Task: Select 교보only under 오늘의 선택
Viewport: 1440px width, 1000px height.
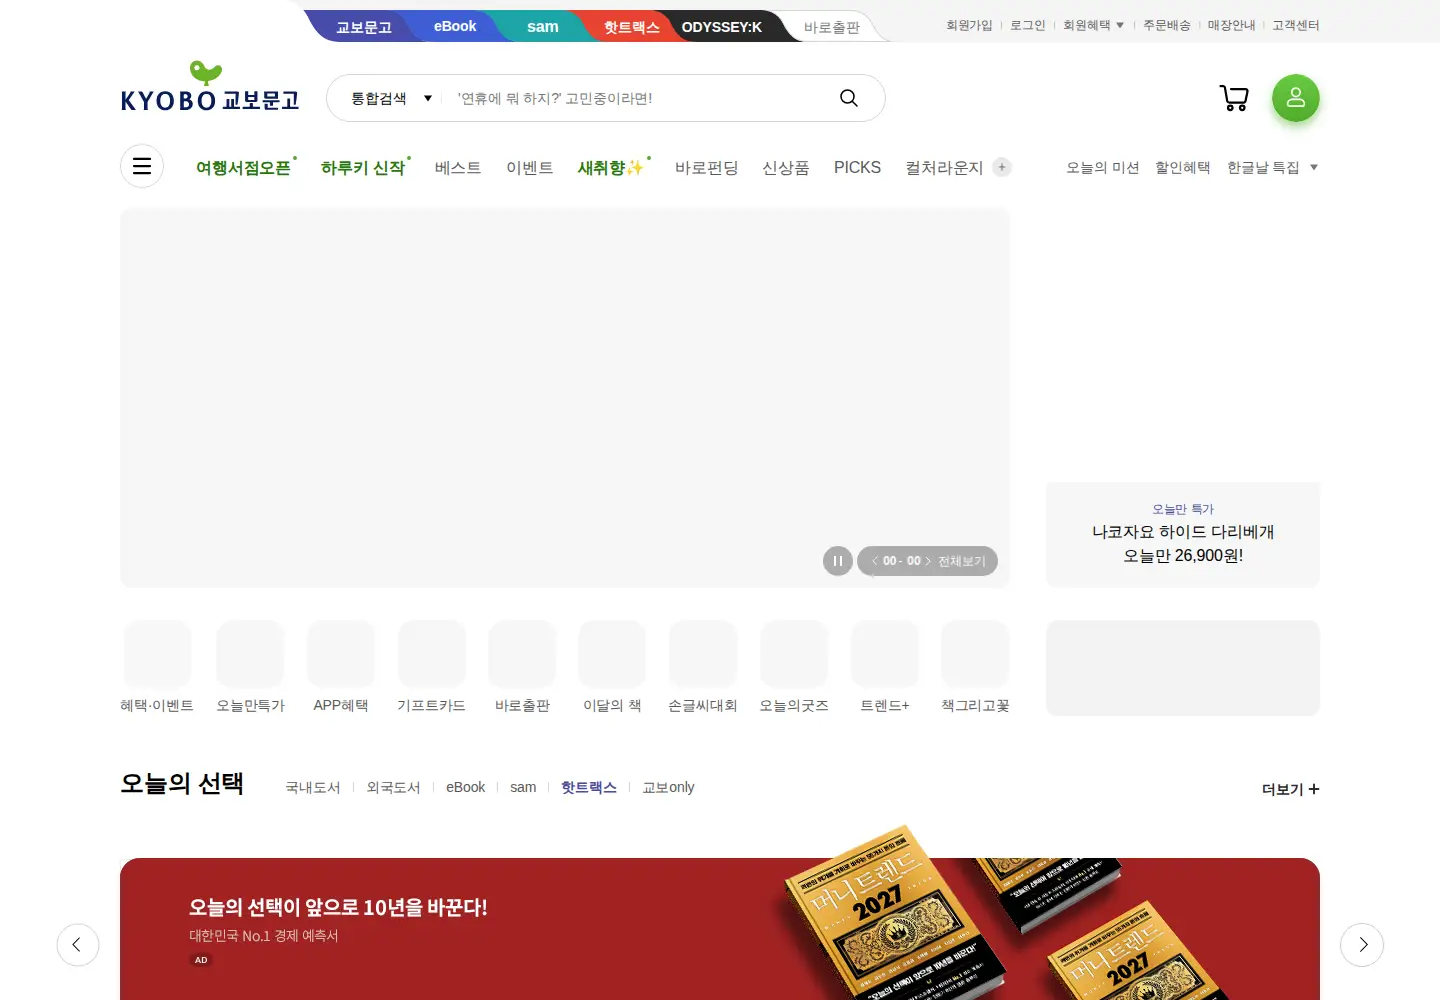Action: tap(668, 787)
